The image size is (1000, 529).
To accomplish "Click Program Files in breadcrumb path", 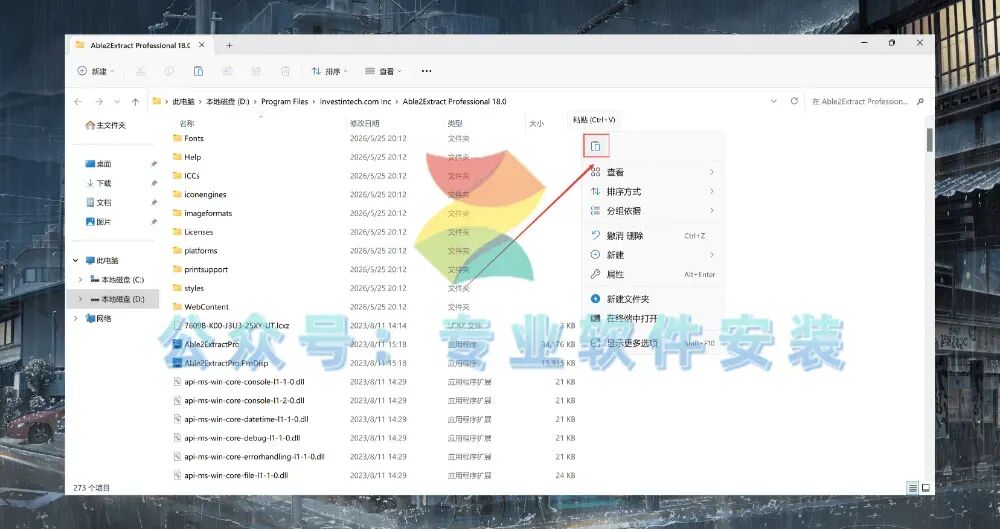I will tap(284, 101).
